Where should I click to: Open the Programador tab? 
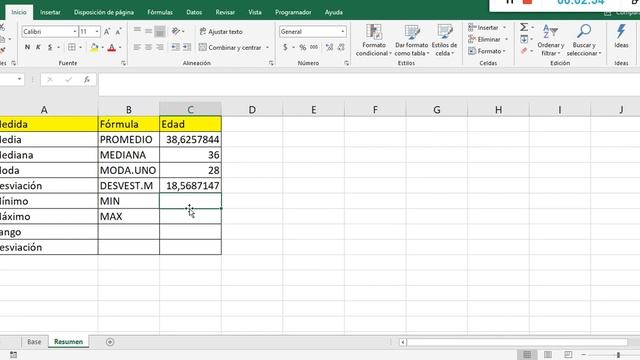[293, 12]
